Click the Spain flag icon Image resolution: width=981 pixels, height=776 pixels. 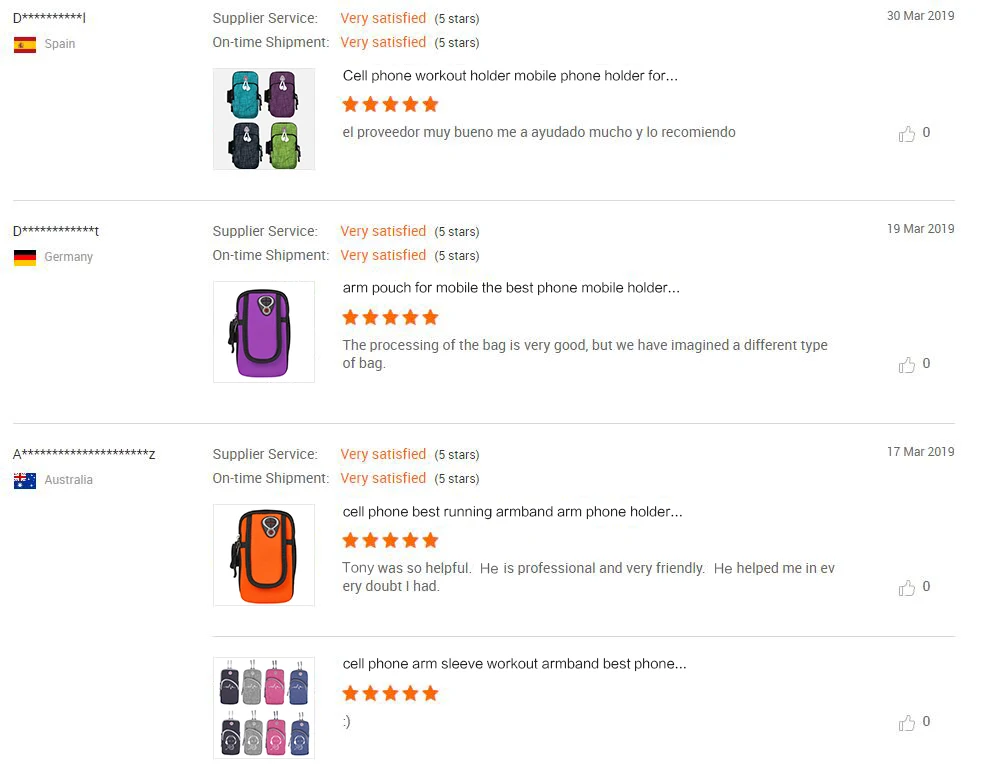pos(25,44)
